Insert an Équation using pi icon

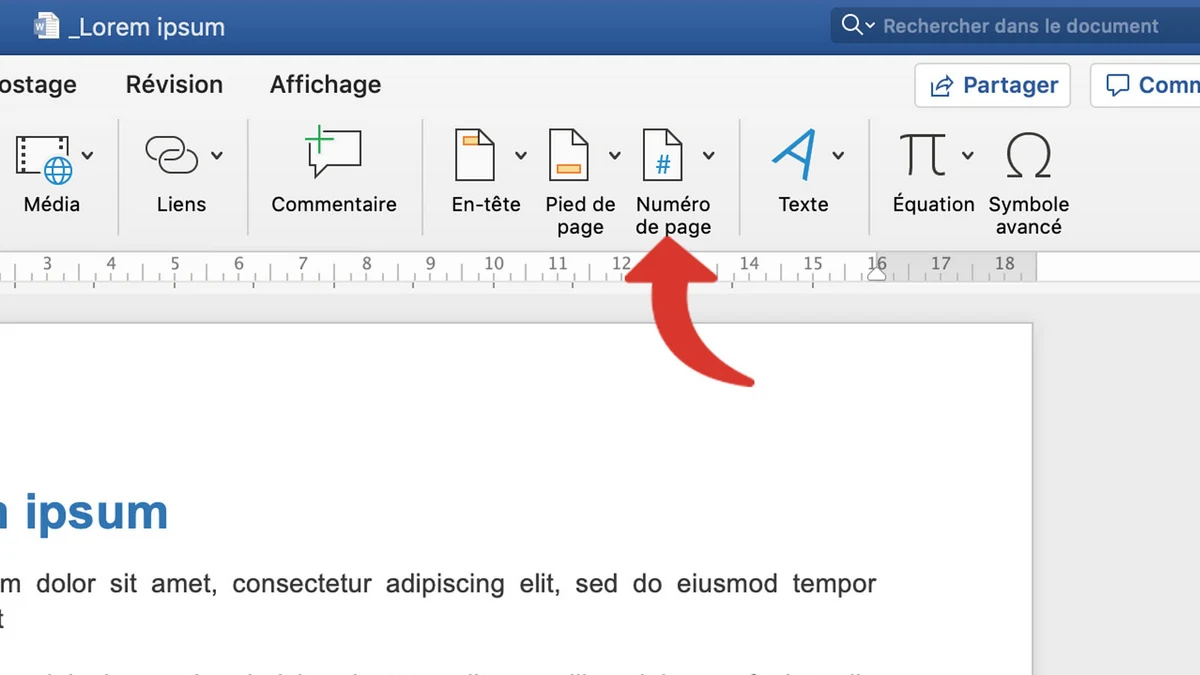coord(922,155)
